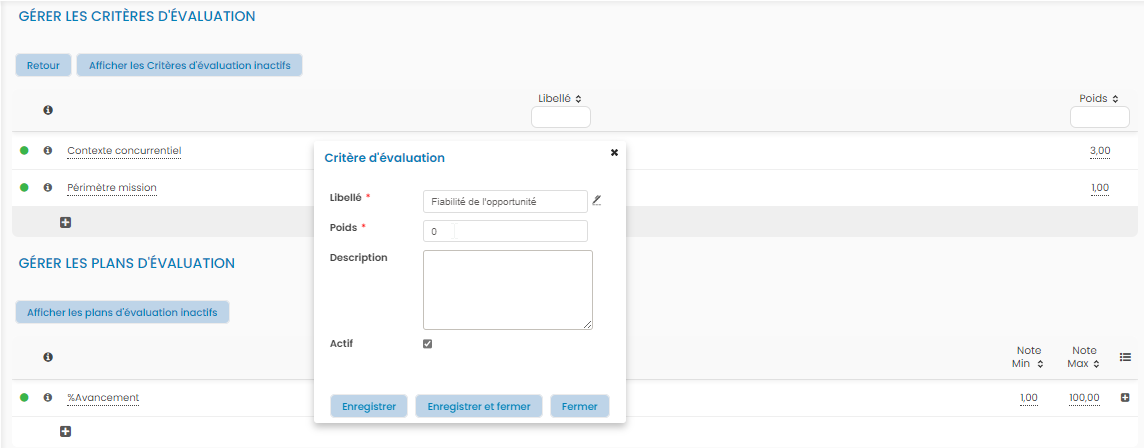Close the Critère d'évaluation dialog with X
Viewport: 1144px width, 448px height.
coord(614,152)
